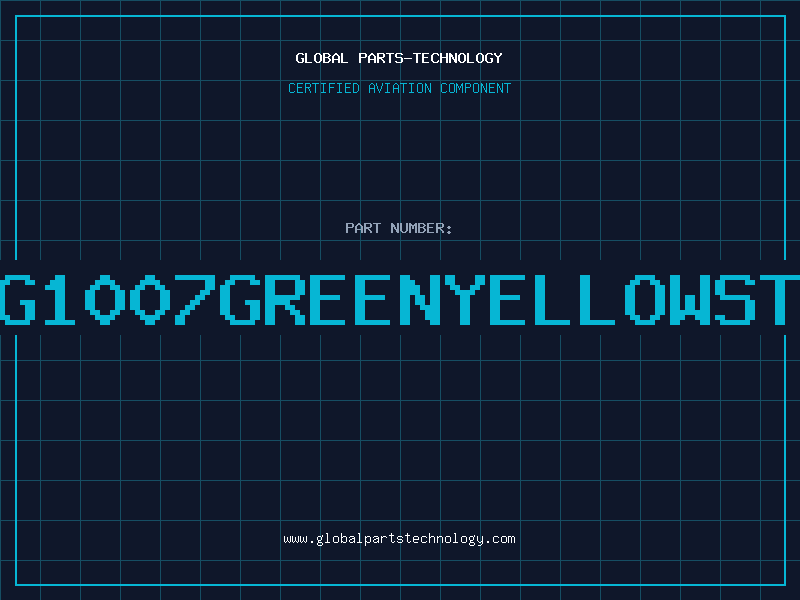Click the G1007GREENYELLOWST part number text
800x600 pixels.
tap(400, 299)
